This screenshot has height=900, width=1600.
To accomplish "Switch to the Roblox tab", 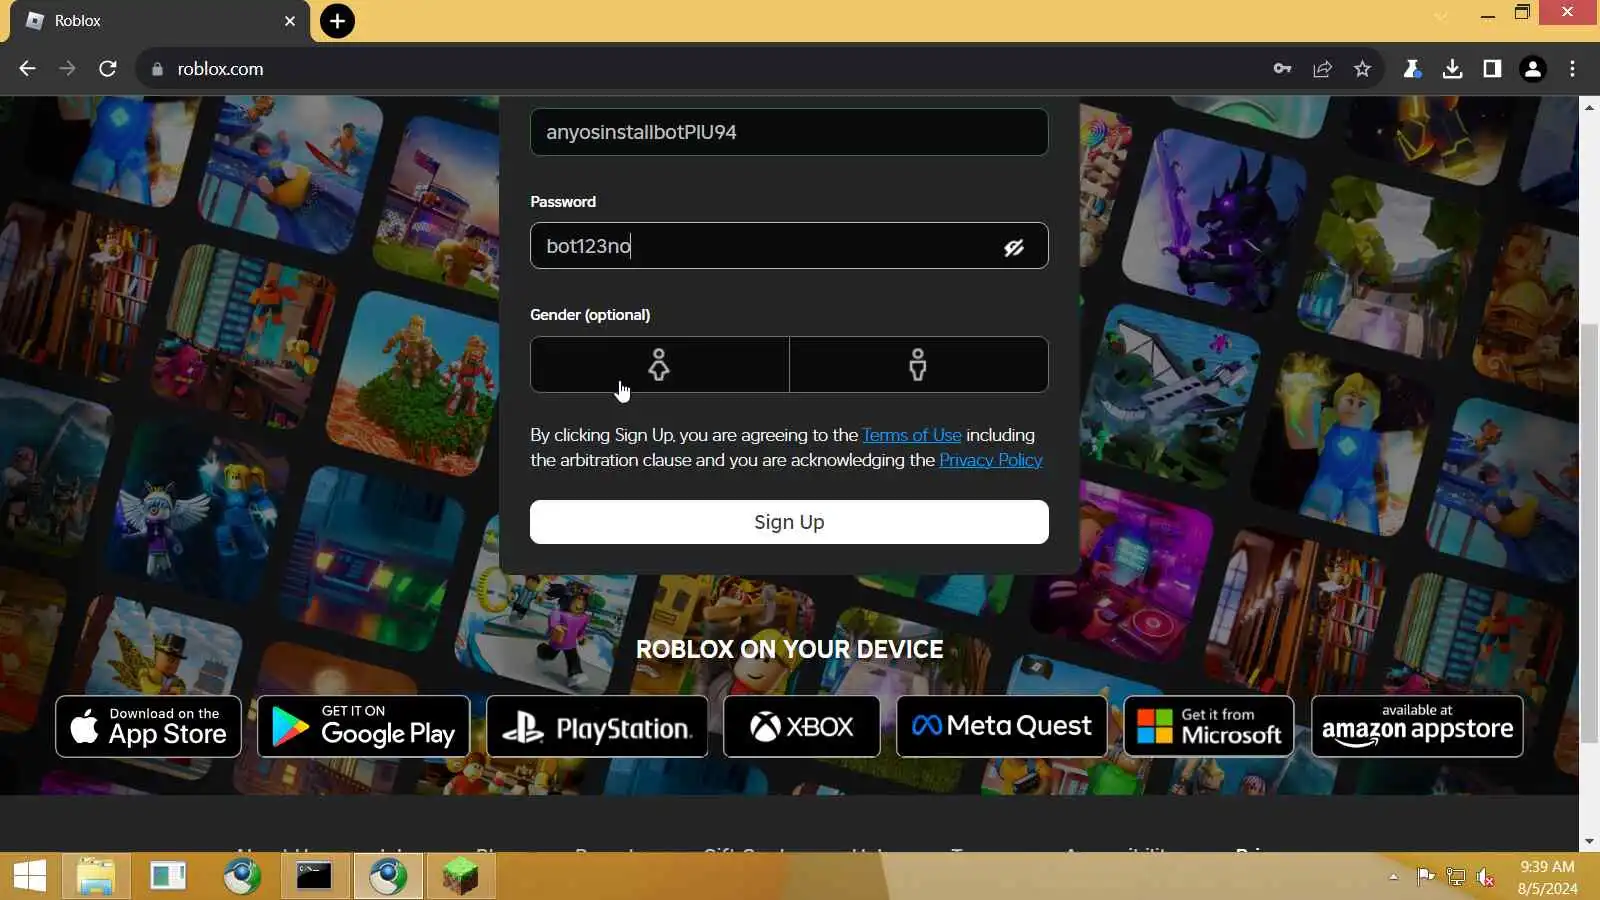I will point(160,21).
